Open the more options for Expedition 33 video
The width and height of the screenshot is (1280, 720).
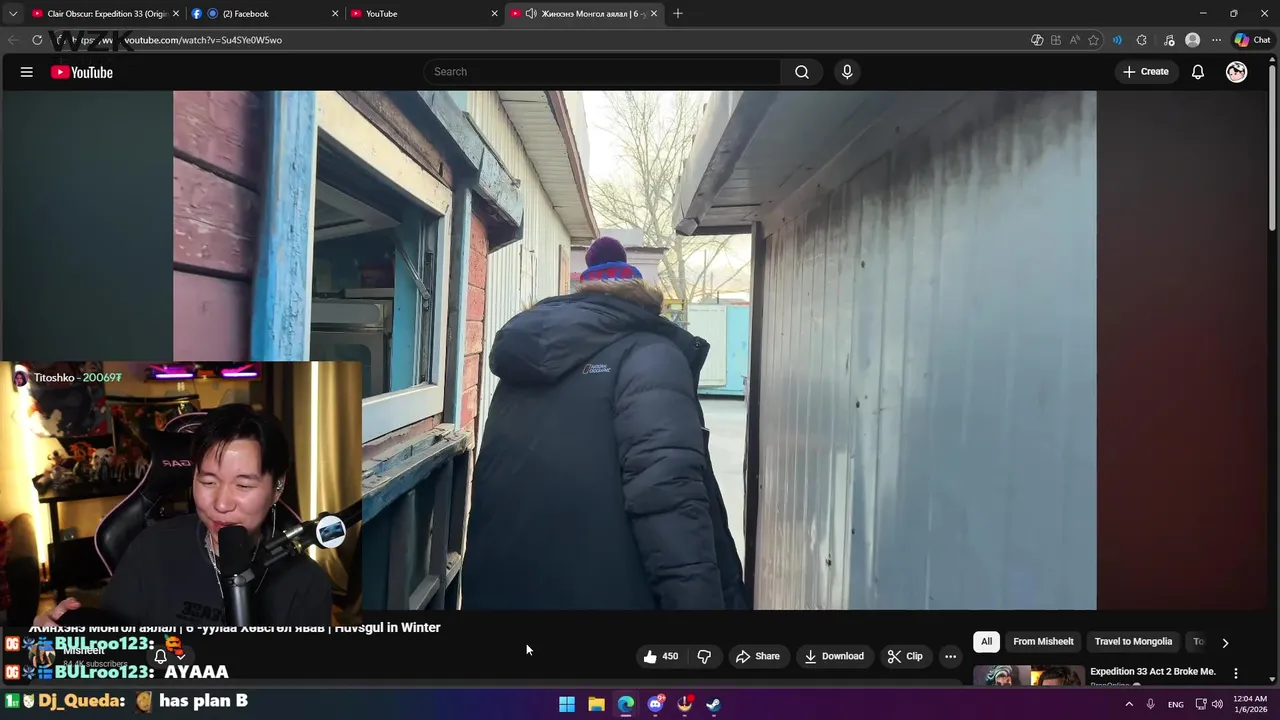(x=1235, y=673)
